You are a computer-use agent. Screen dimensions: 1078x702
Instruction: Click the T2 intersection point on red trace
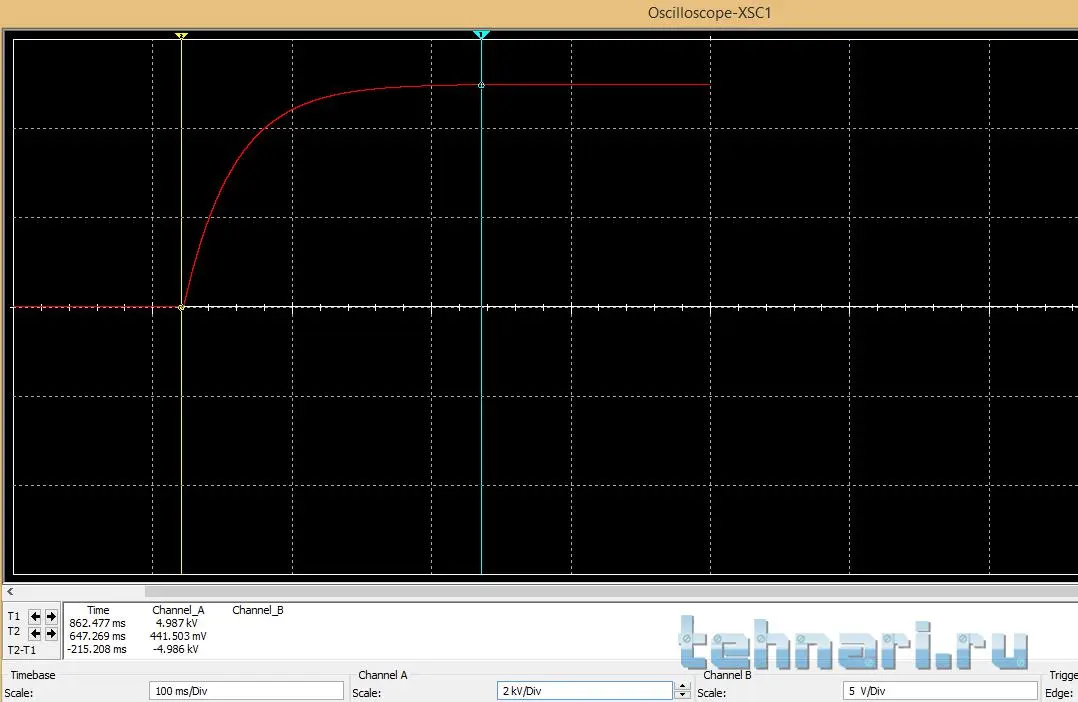(x=482, y=85)
